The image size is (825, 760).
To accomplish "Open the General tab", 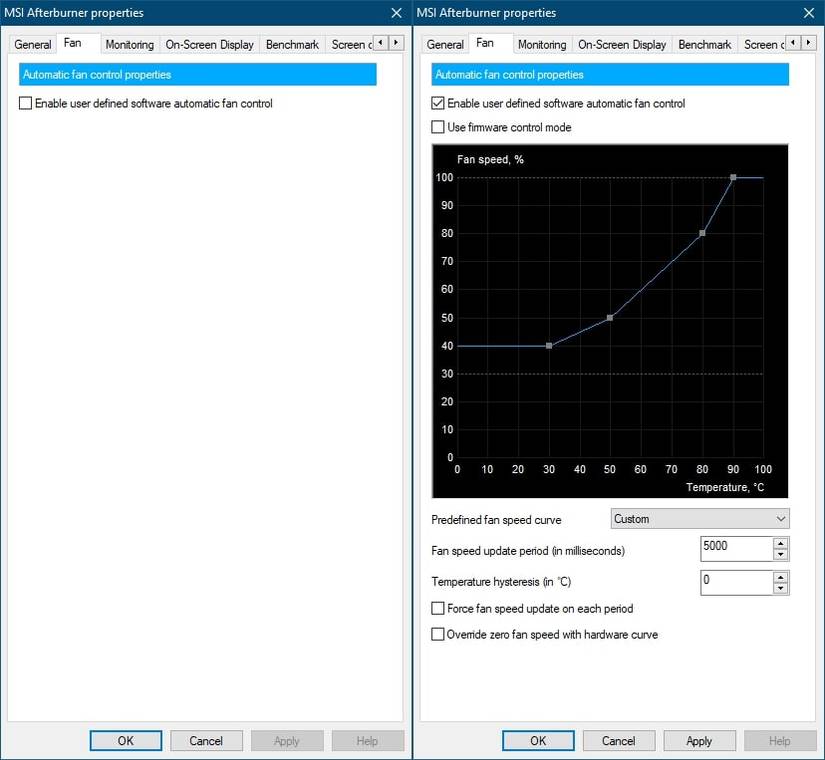I will [x=445, y=44].
